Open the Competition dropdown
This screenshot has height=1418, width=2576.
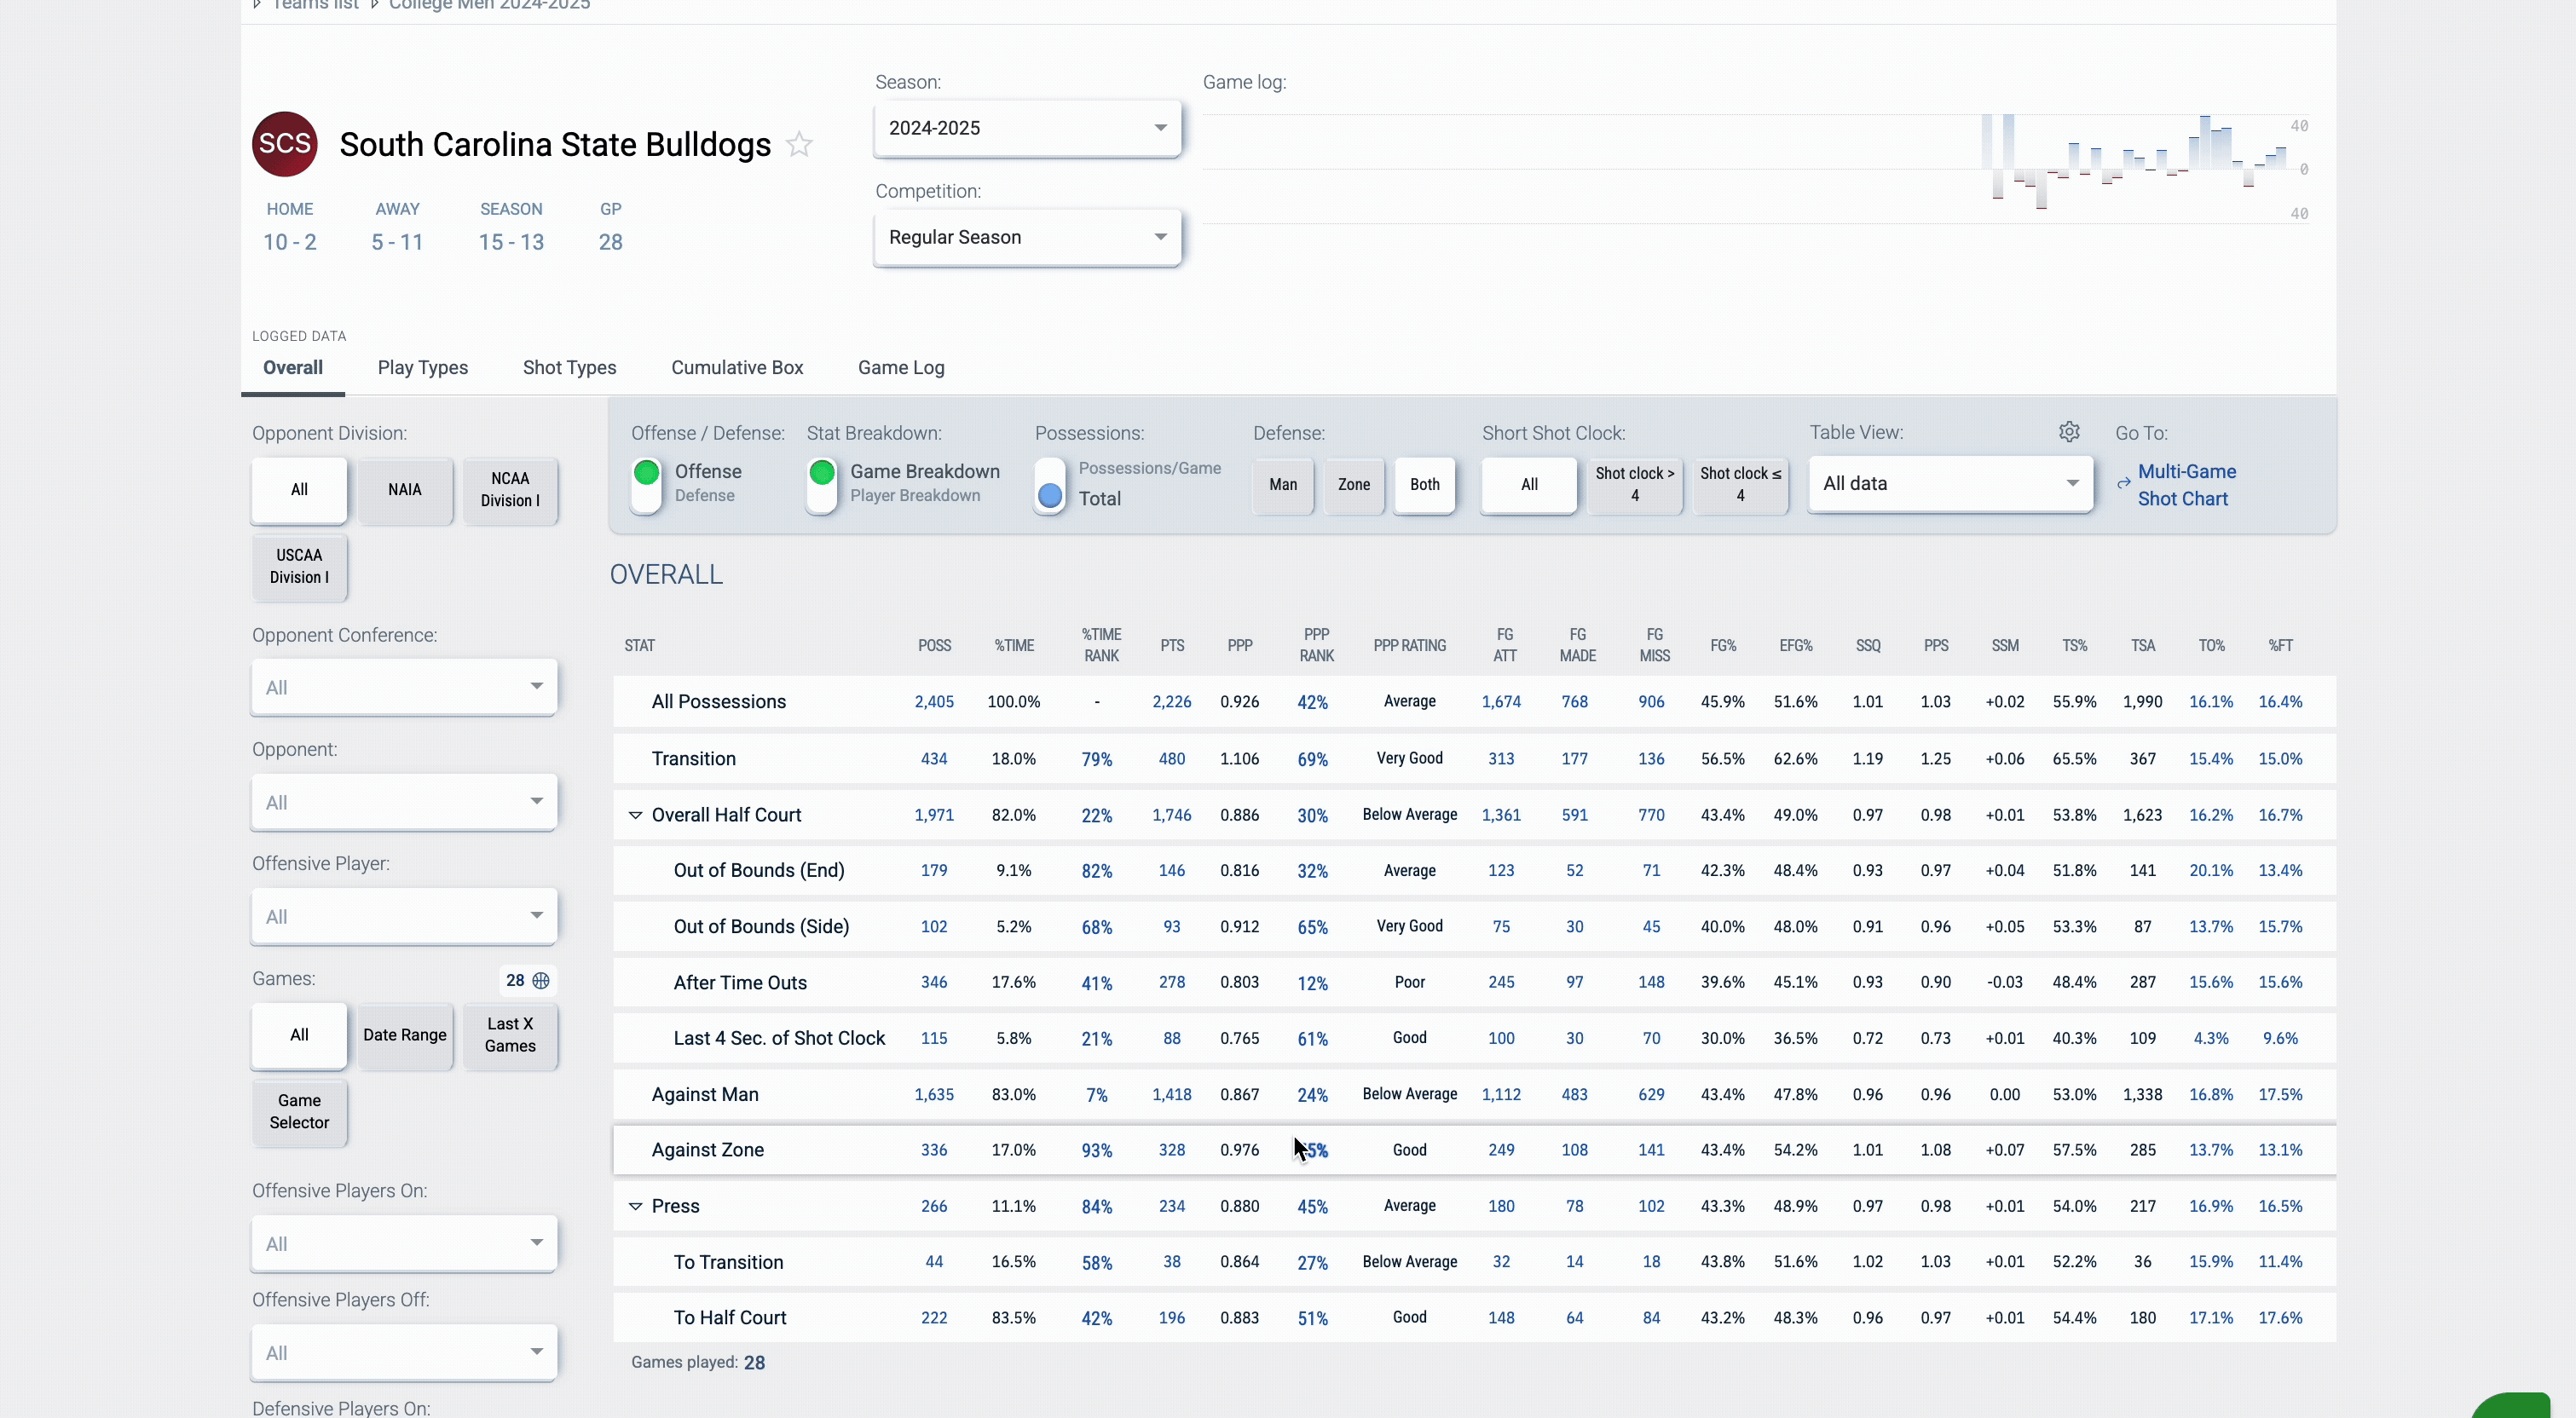[1027, 237]
